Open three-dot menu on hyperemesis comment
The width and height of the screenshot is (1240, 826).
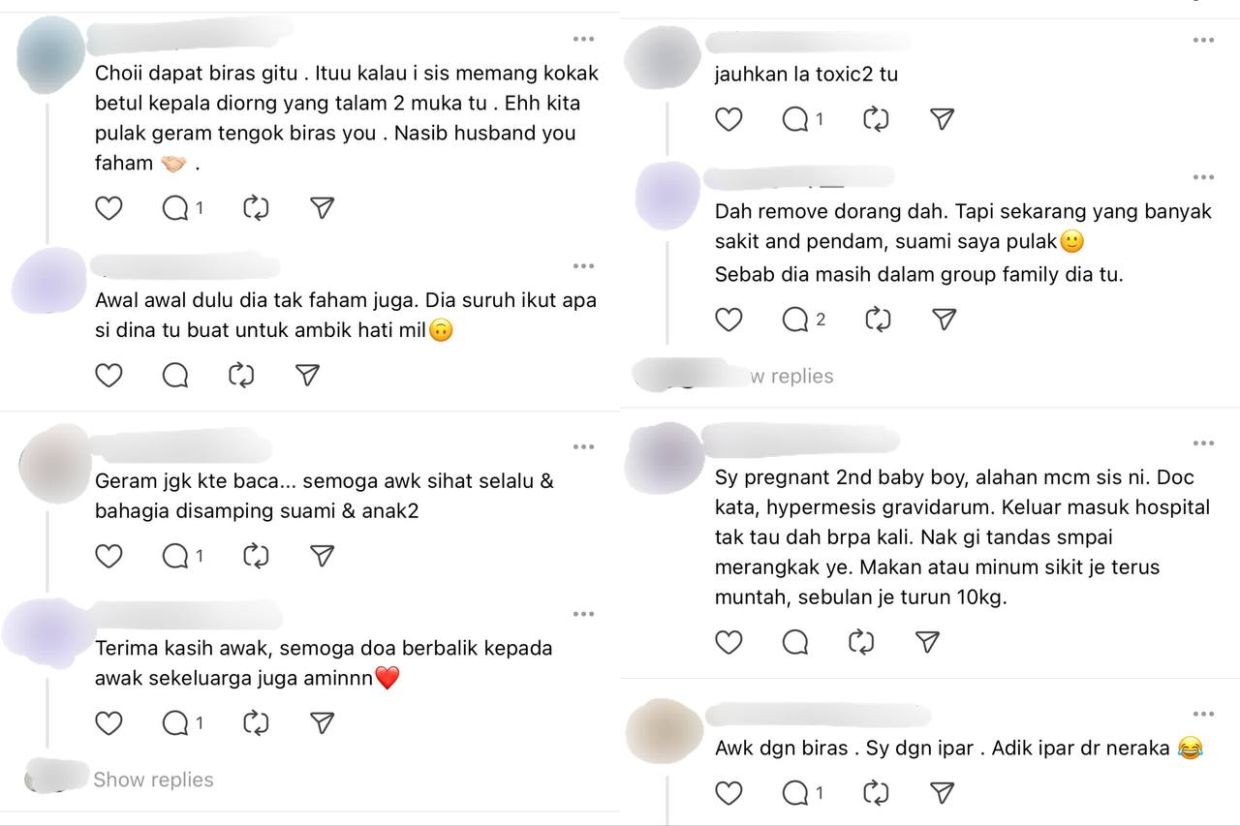coord(1203,442)
